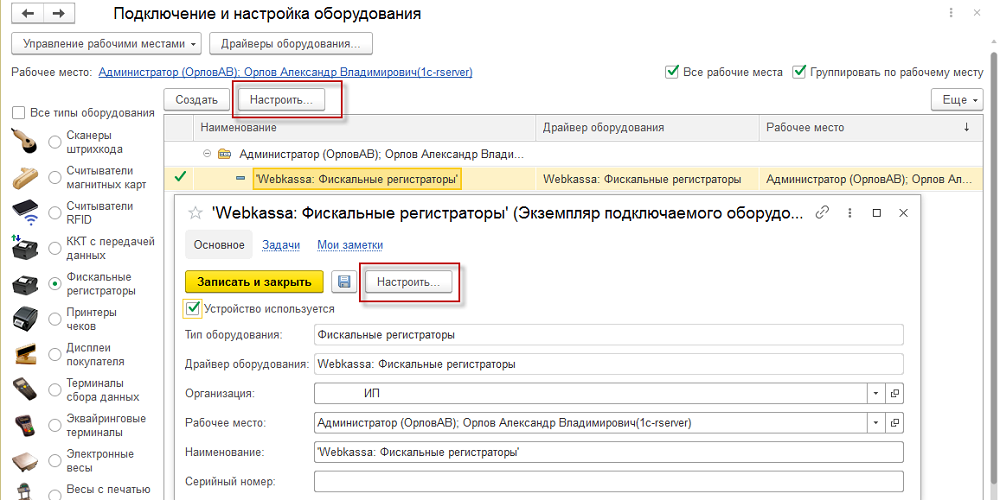1000x500 pixels.
Task: Maximize the Webkassa form window
Action: [x=876, y=213]
